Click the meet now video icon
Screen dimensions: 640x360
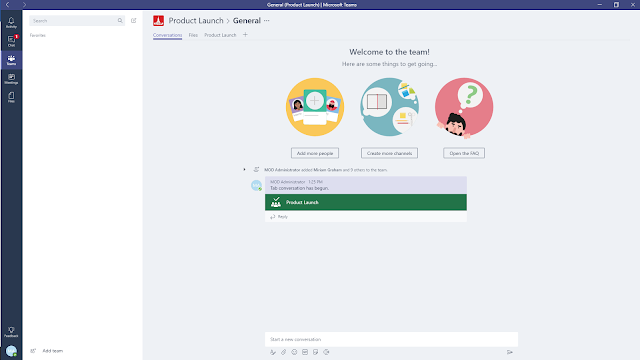click(x=326, y=352)
